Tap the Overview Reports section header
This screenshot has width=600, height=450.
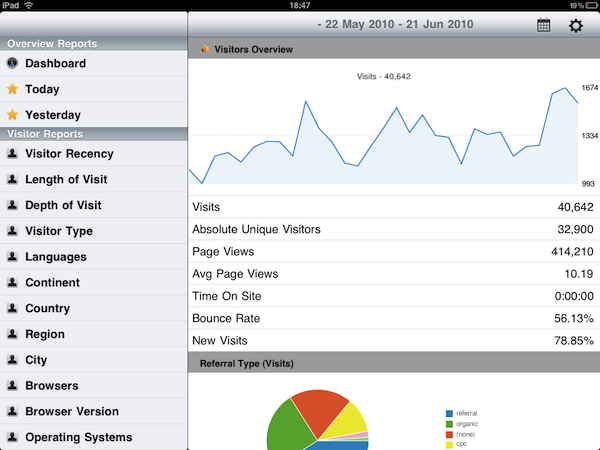(x=94, y=44)
